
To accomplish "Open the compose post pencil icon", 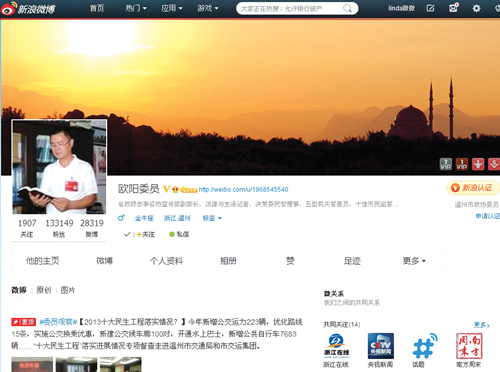I will coord(430,8).
